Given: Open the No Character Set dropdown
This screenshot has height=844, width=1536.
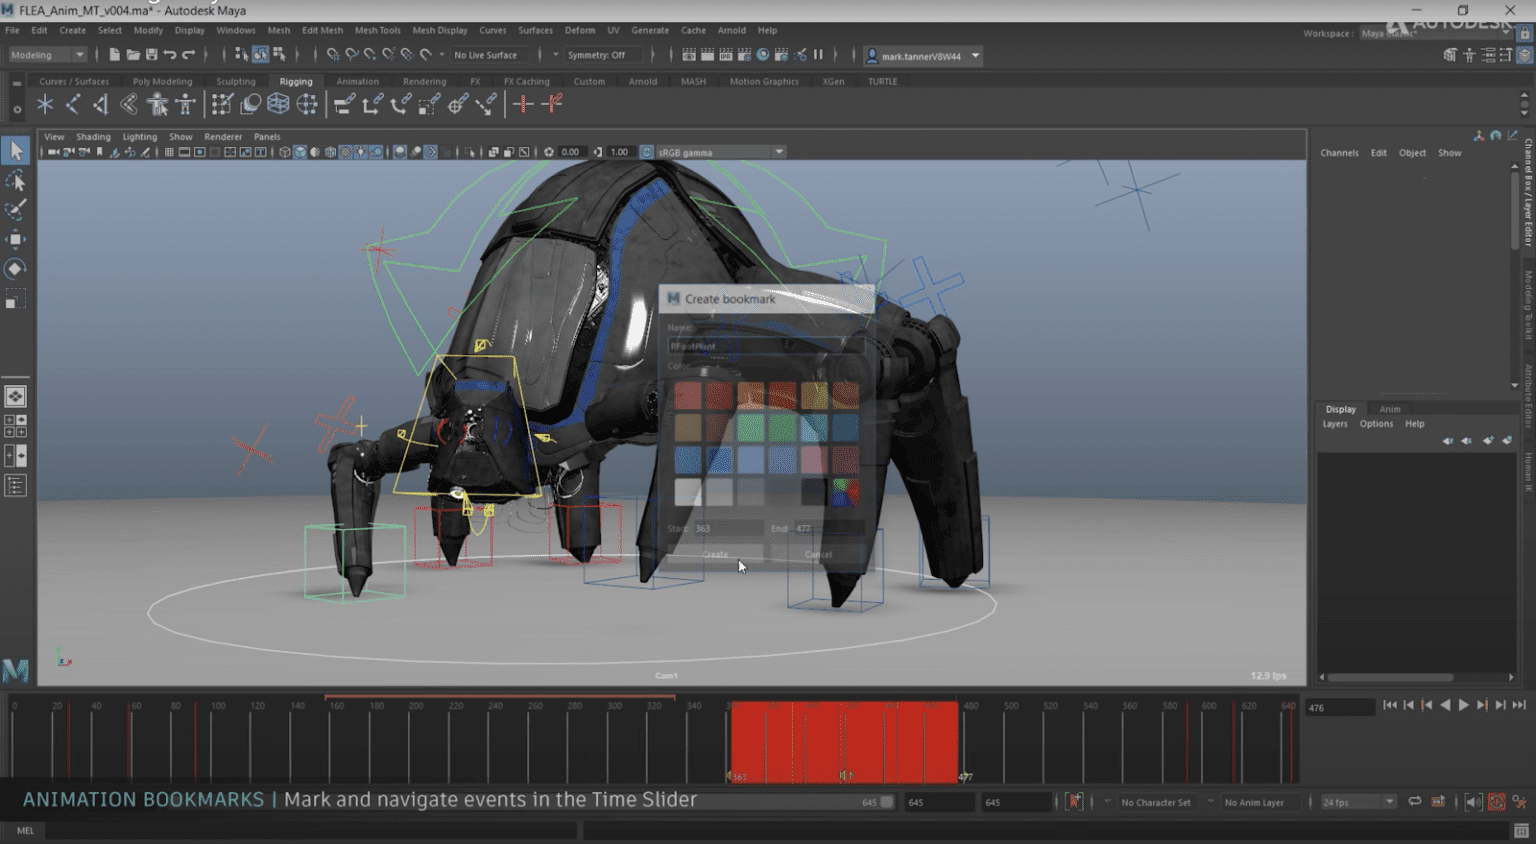Looking at the screenshot, I should pos(1157,801).
